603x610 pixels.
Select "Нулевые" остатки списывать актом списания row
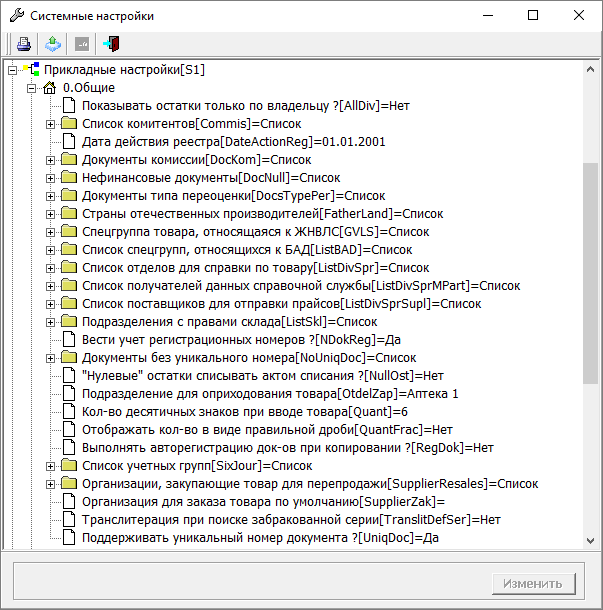coord(263,375)
